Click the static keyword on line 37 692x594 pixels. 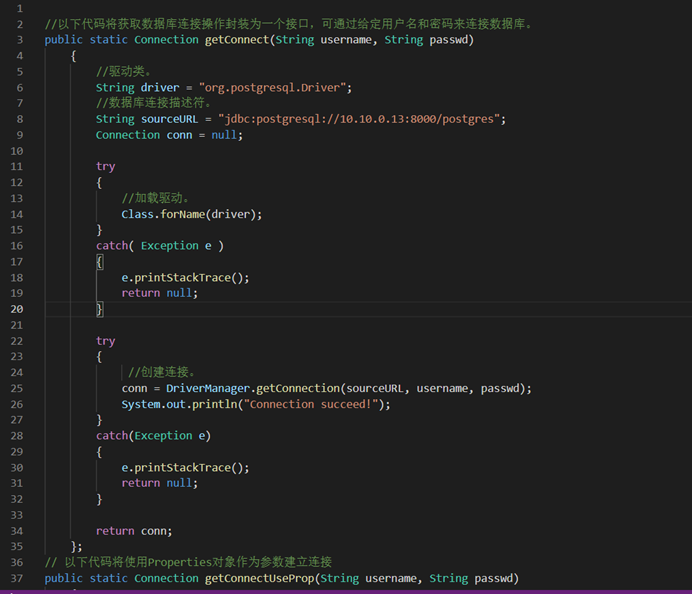point(109,578)
